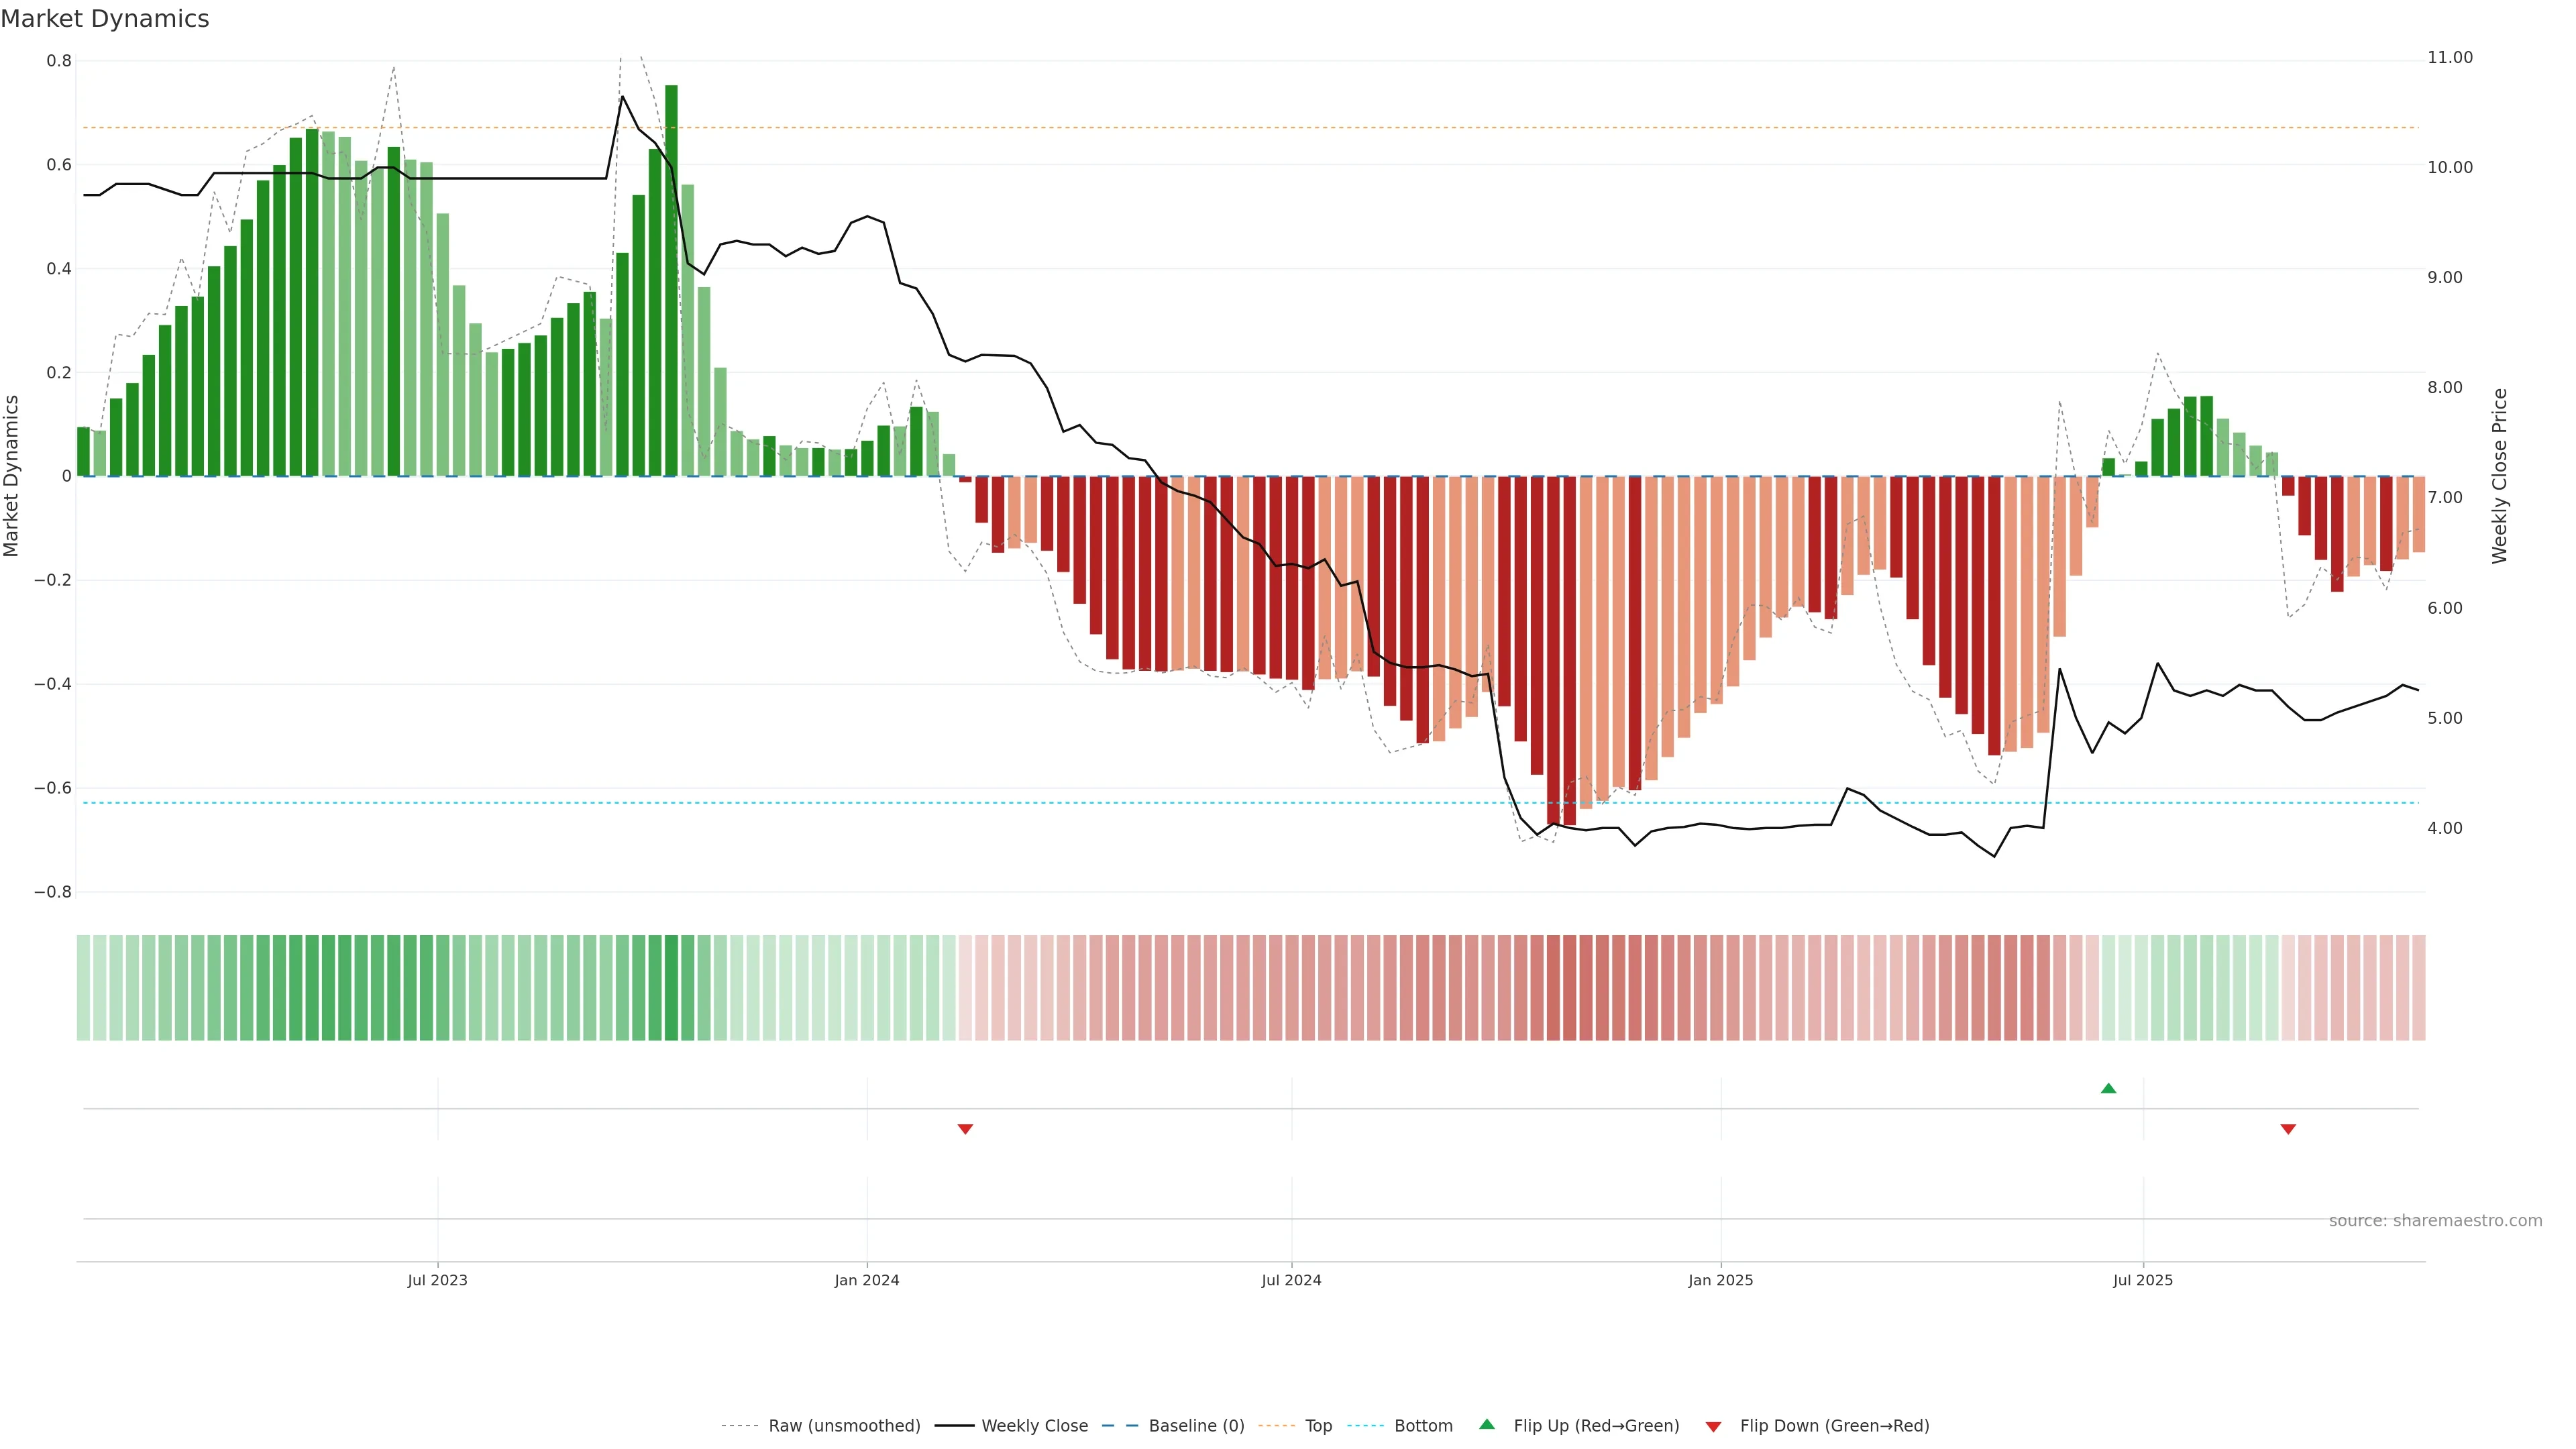This screenshot has height=1449, width=2576.
Task: Toggle the Top legend entry
Action: point(1318,1426)
